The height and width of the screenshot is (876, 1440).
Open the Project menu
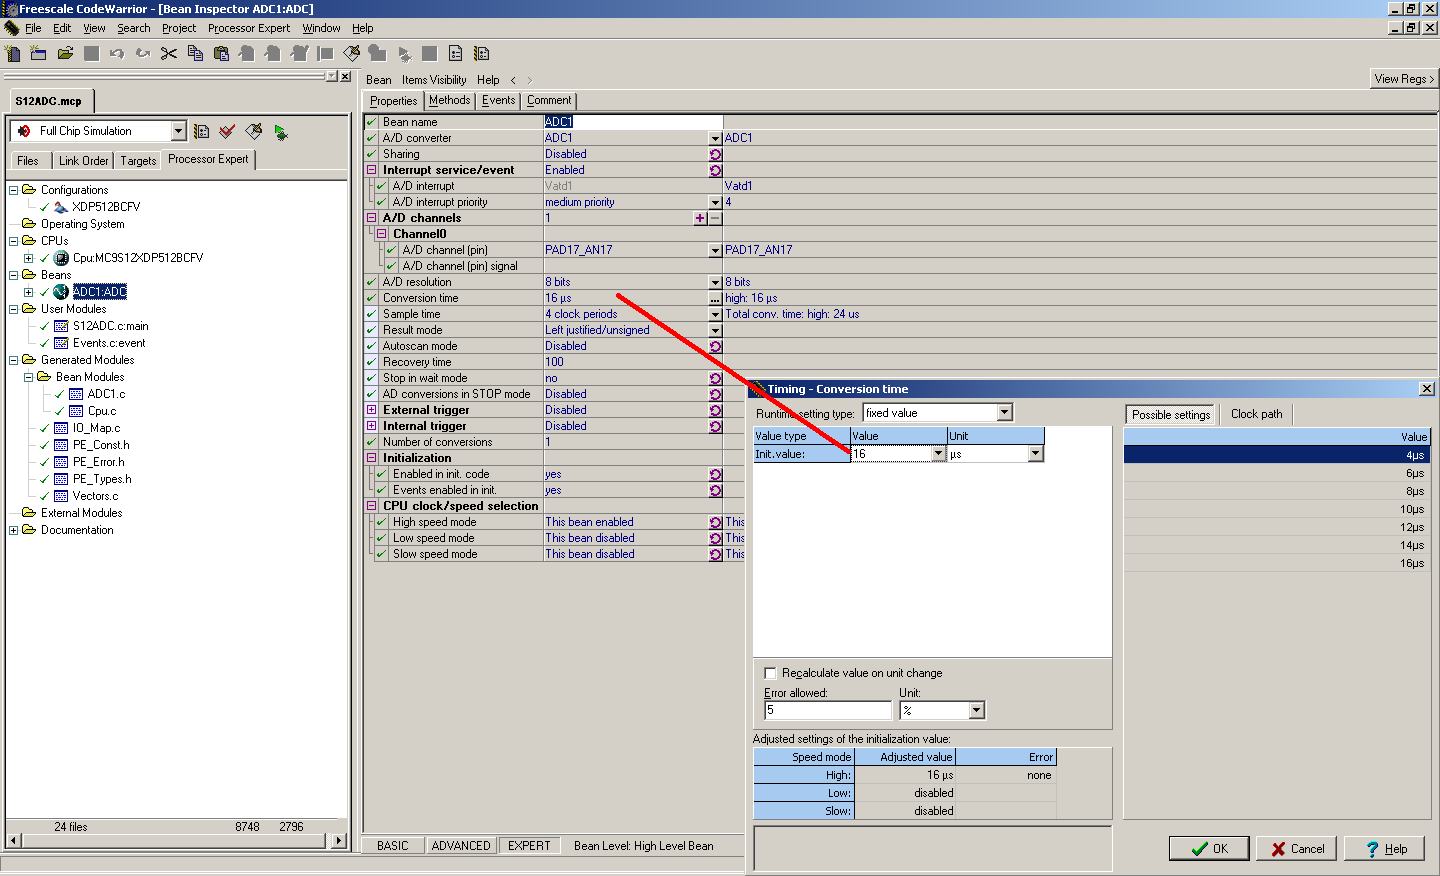pos(179,28)
